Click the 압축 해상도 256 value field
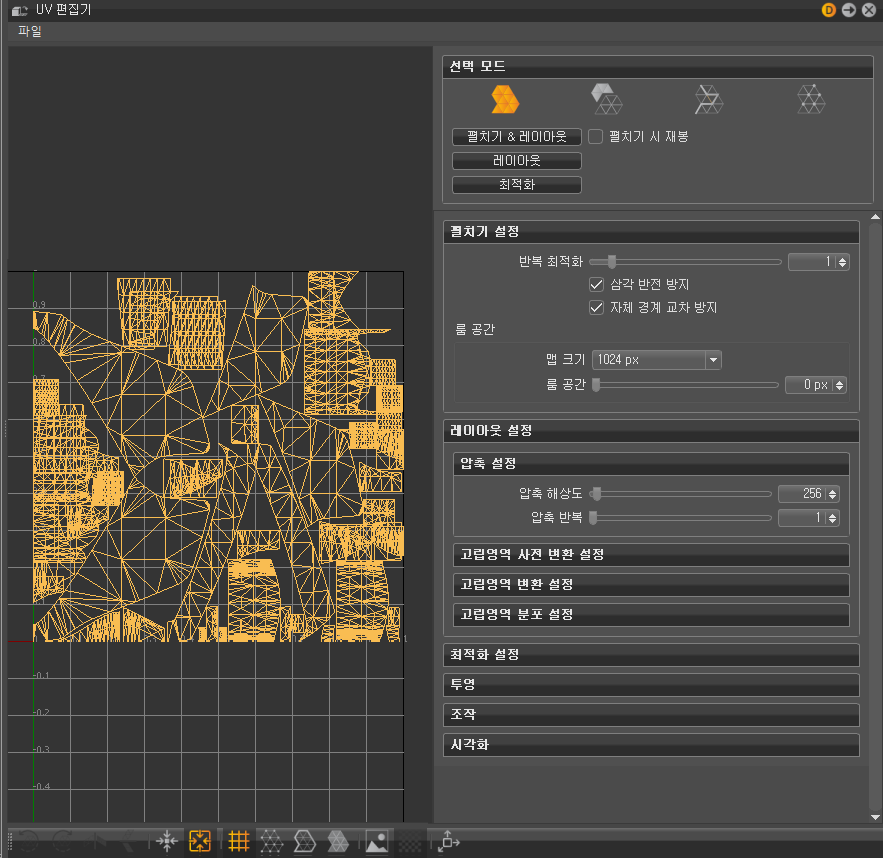Viewport: 883px width, 858px height. point(801,494)
